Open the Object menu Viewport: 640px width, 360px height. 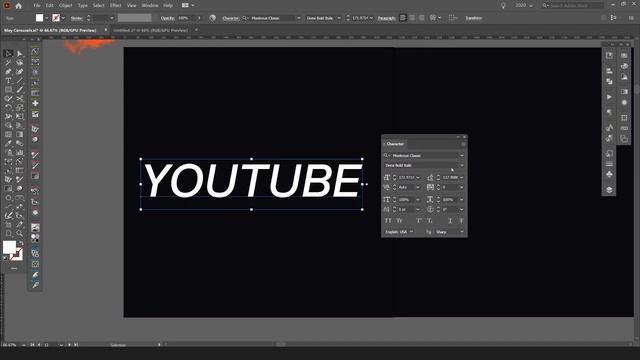pyautogui.click(x=65, y=6)
